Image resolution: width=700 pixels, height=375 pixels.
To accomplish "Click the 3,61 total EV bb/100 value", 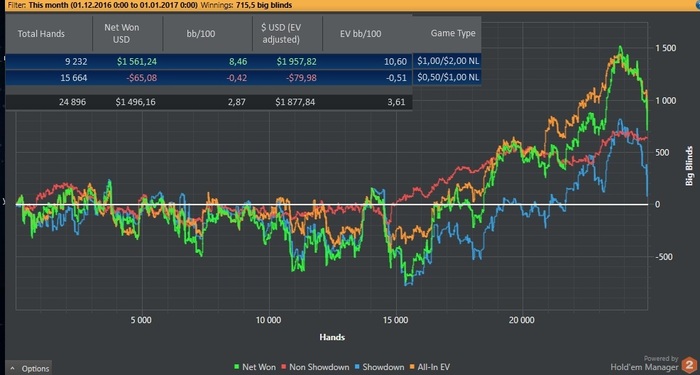I will click(x=396, y=102).
